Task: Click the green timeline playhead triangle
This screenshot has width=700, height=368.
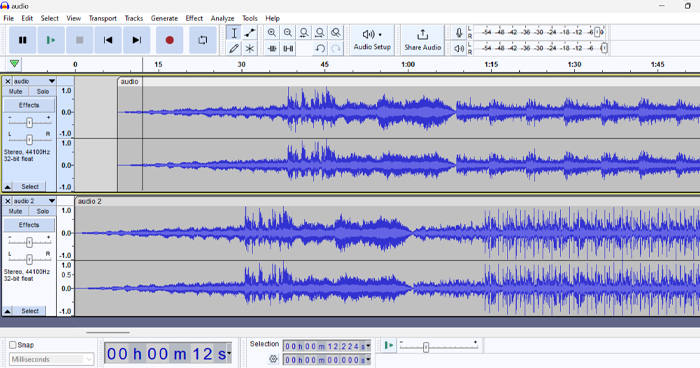Action: pos(14,64)
